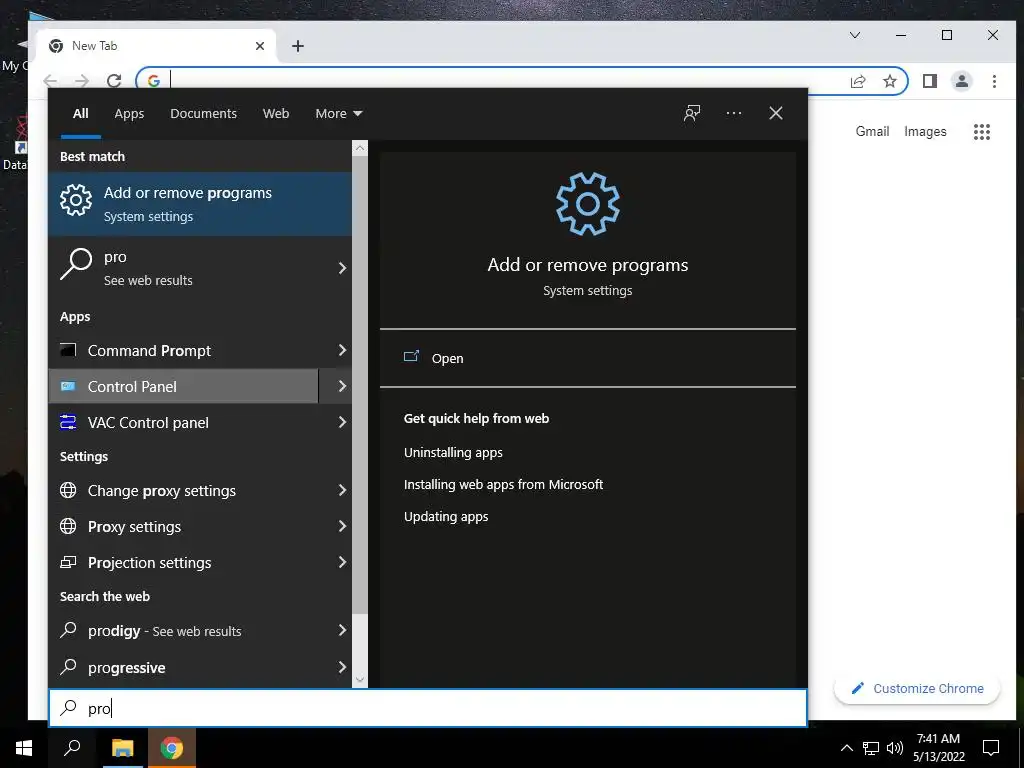This screenshot has height=768, width=1024.
Task: Click the taskbar search magnifier icon
Action: (72, 748)
